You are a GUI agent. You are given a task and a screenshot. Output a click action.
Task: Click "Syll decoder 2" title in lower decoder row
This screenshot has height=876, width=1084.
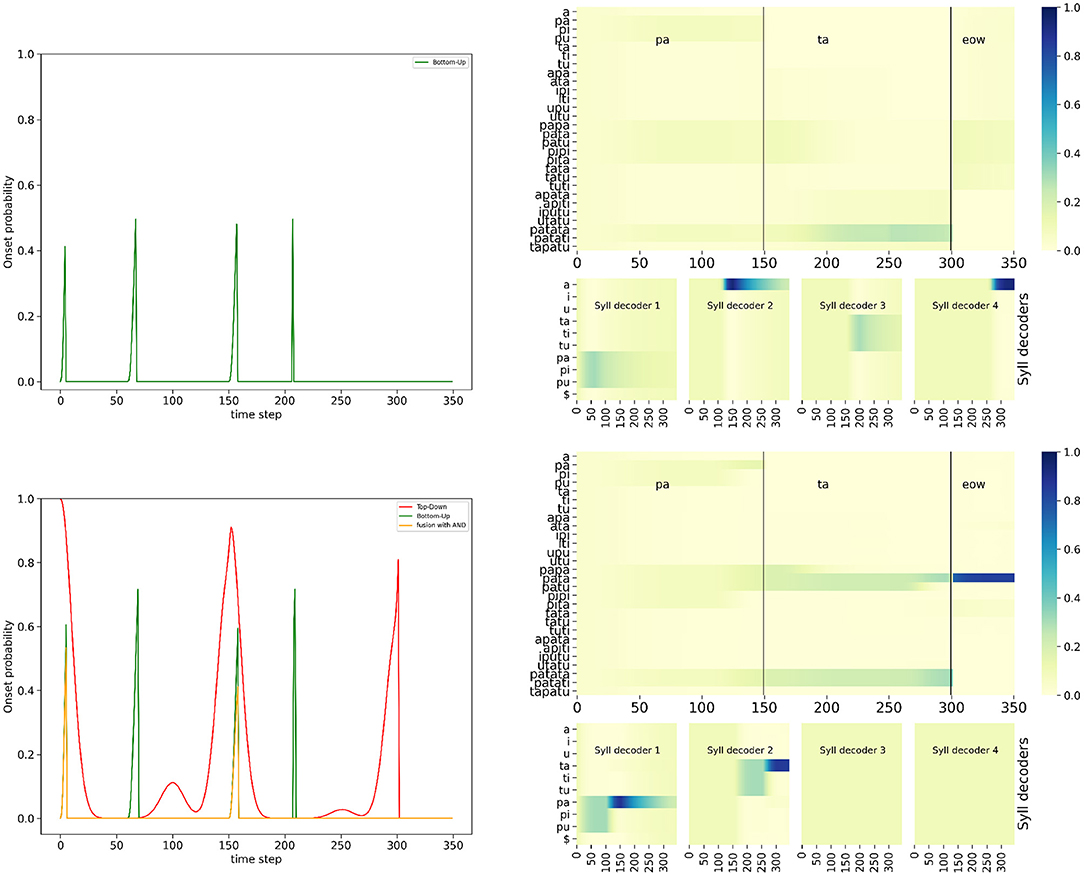(x=740, y=750)
